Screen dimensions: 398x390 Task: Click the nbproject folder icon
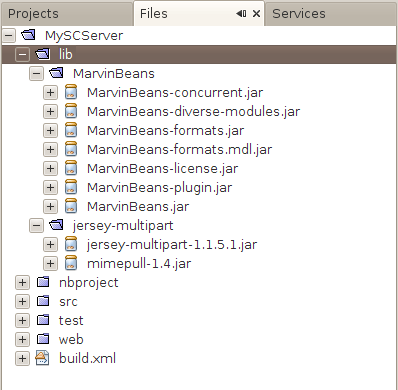(x=43, y=282)
